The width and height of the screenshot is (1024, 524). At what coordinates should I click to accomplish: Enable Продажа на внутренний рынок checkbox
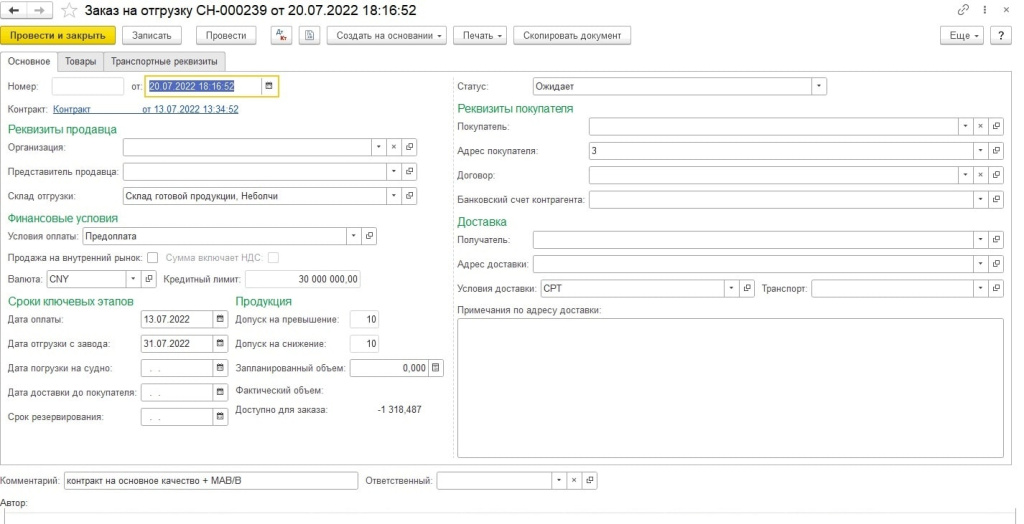[152, 257]
